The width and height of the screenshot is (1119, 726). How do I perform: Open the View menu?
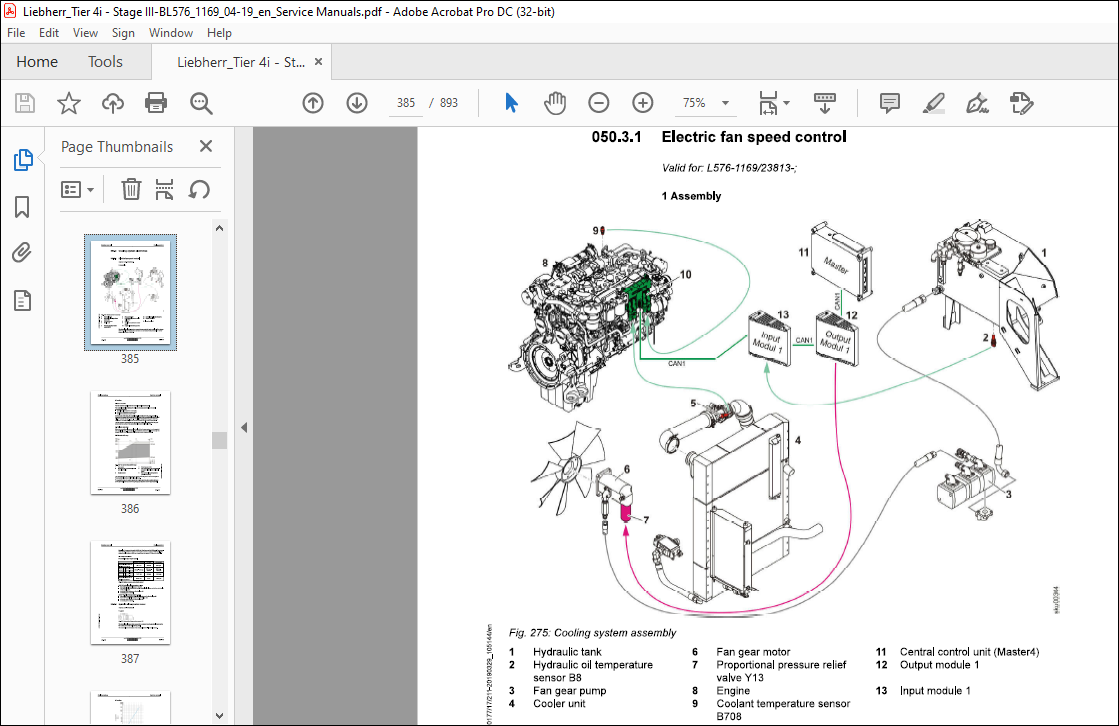(x=85, y=33)
